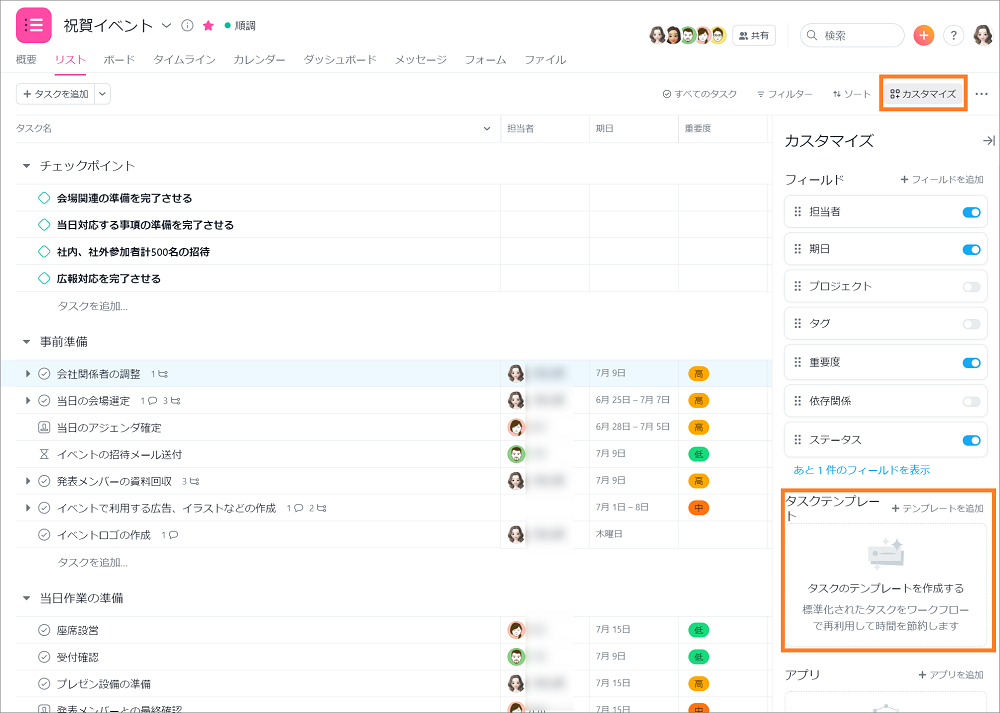
Task: Turn off the 担当者 field toggle
Action: [971, 212]
